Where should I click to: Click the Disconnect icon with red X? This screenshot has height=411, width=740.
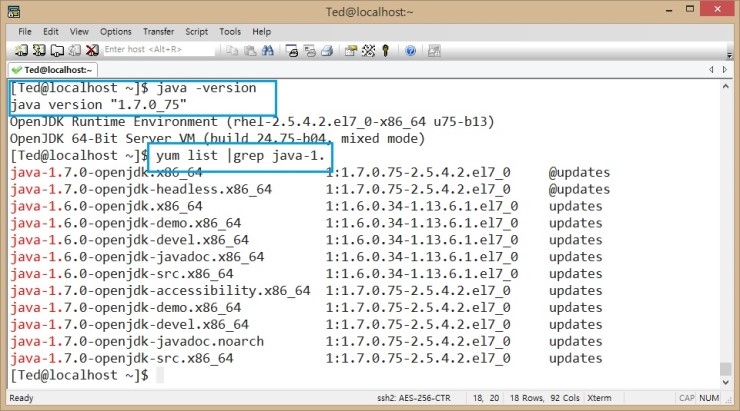(92, 50)
